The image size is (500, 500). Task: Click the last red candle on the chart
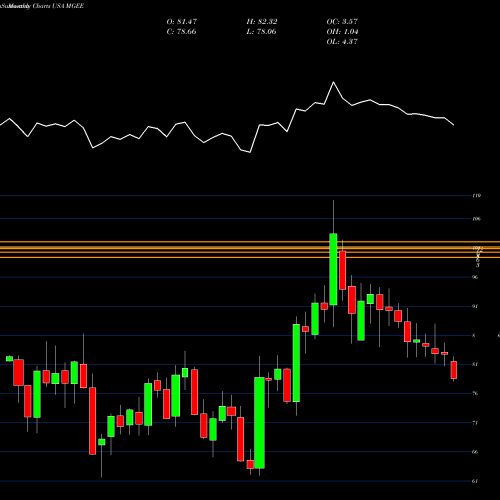coord(454,370)
